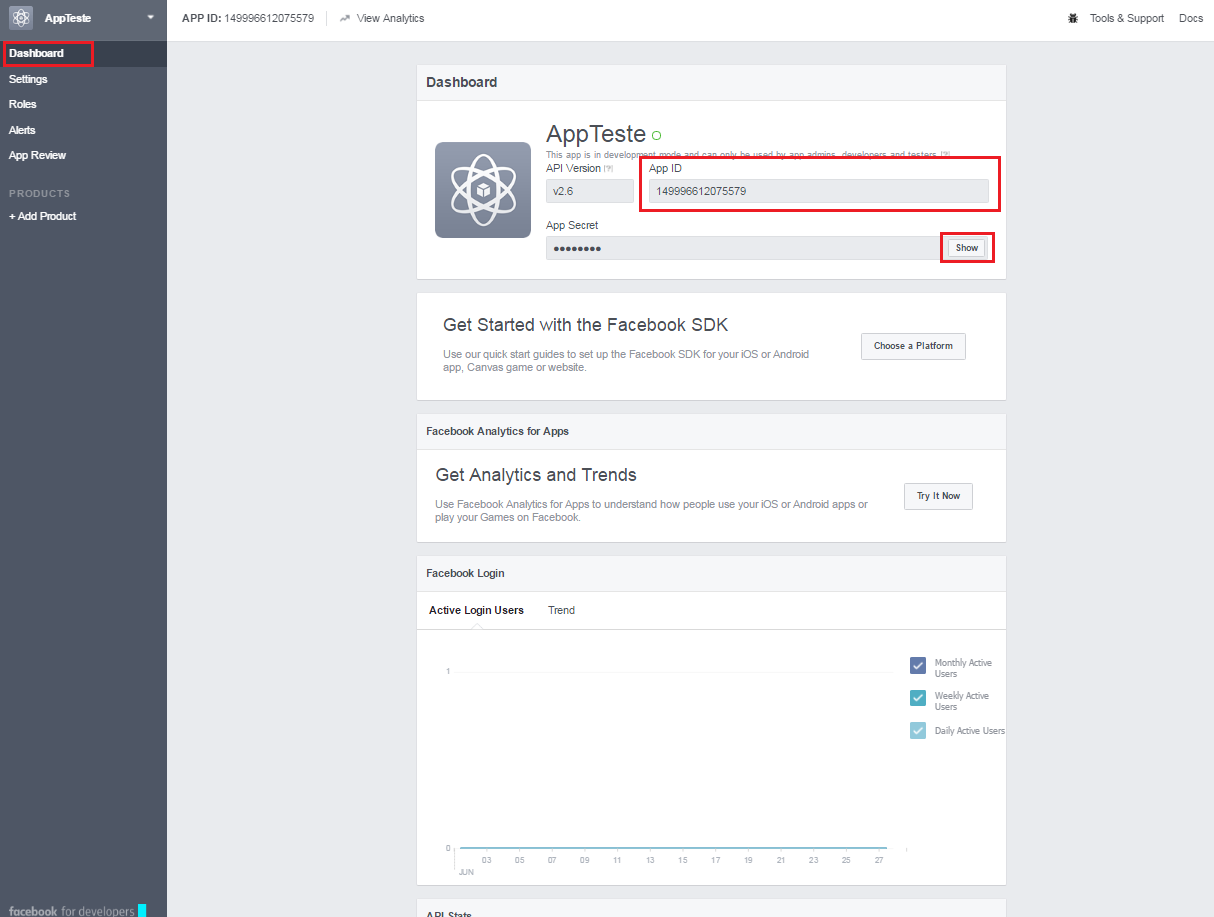Screen dimensions: 1214x917
Task: Switch to the Active Login Users tab
Action: [x=476, y=610]
